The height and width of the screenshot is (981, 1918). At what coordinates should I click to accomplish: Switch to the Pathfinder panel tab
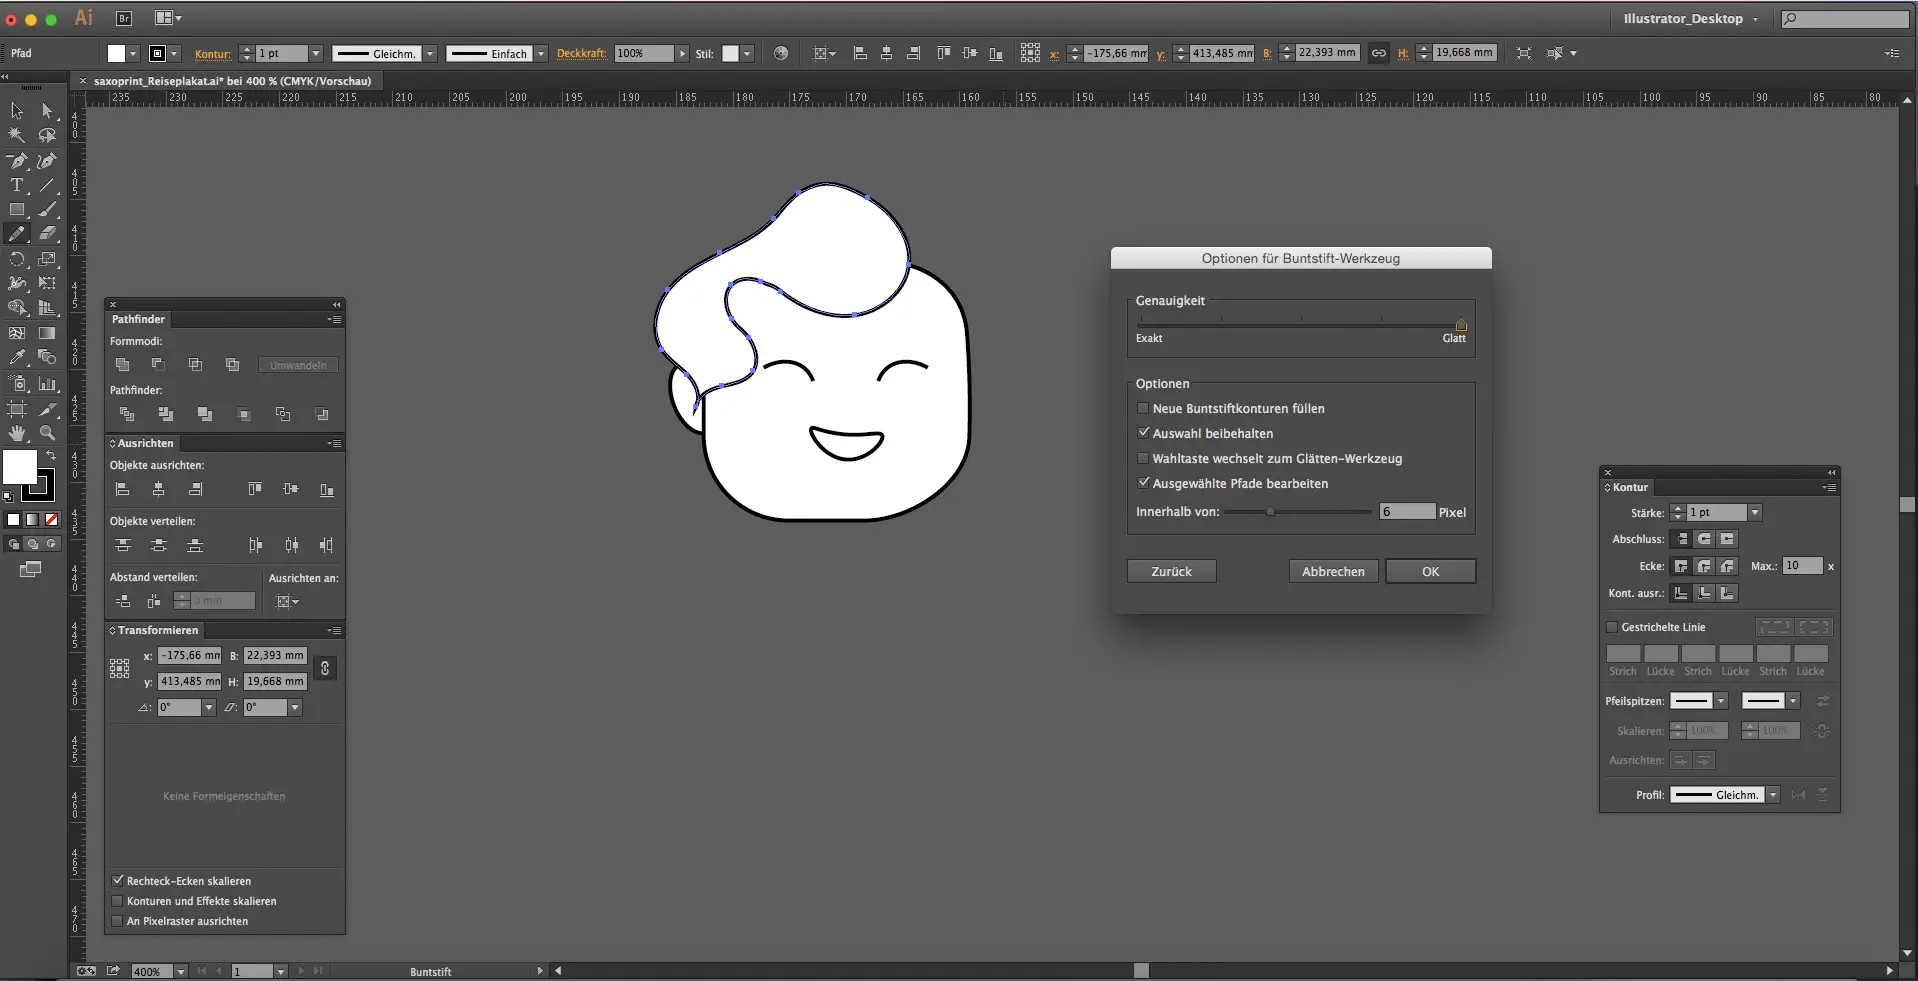point(138,319)
